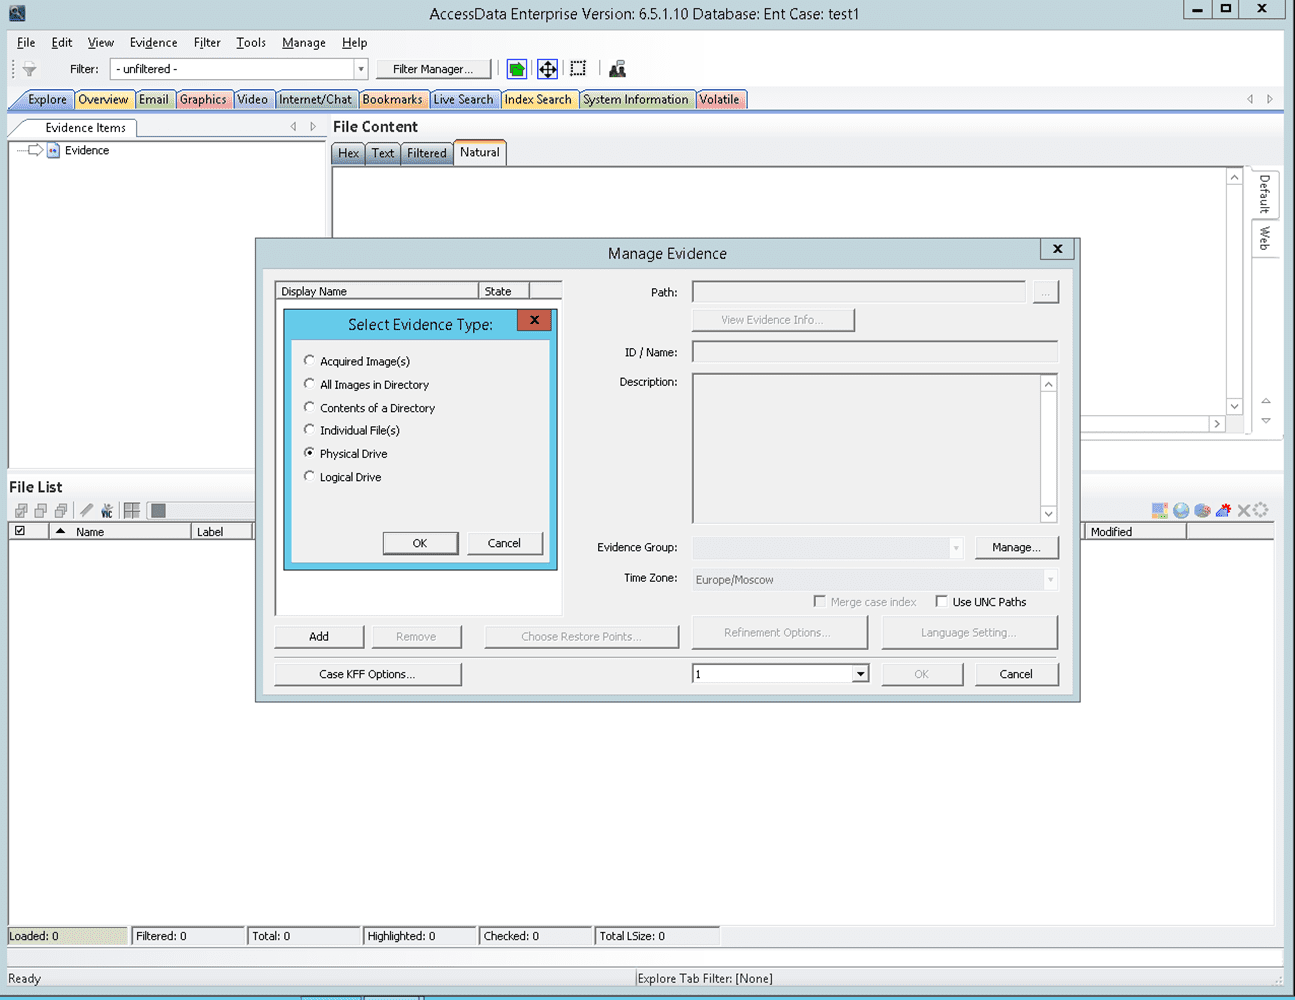Click the Description scrollbar down arrow
This screenshot has width=1295, height=1000.
pyautogui.click(x=1048, y=514)
